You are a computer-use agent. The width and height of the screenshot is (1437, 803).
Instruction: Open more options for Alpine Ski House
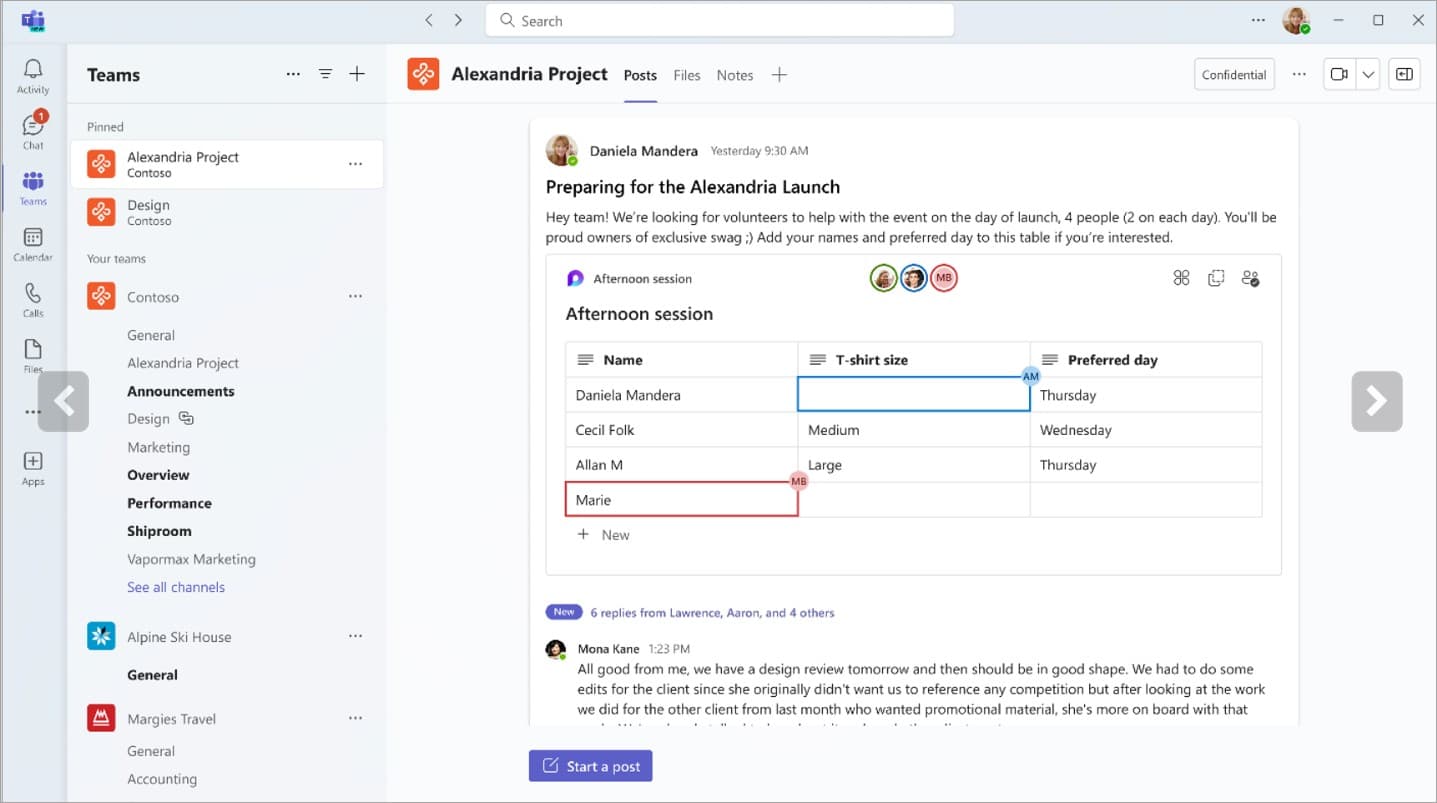tap(355, 636)
